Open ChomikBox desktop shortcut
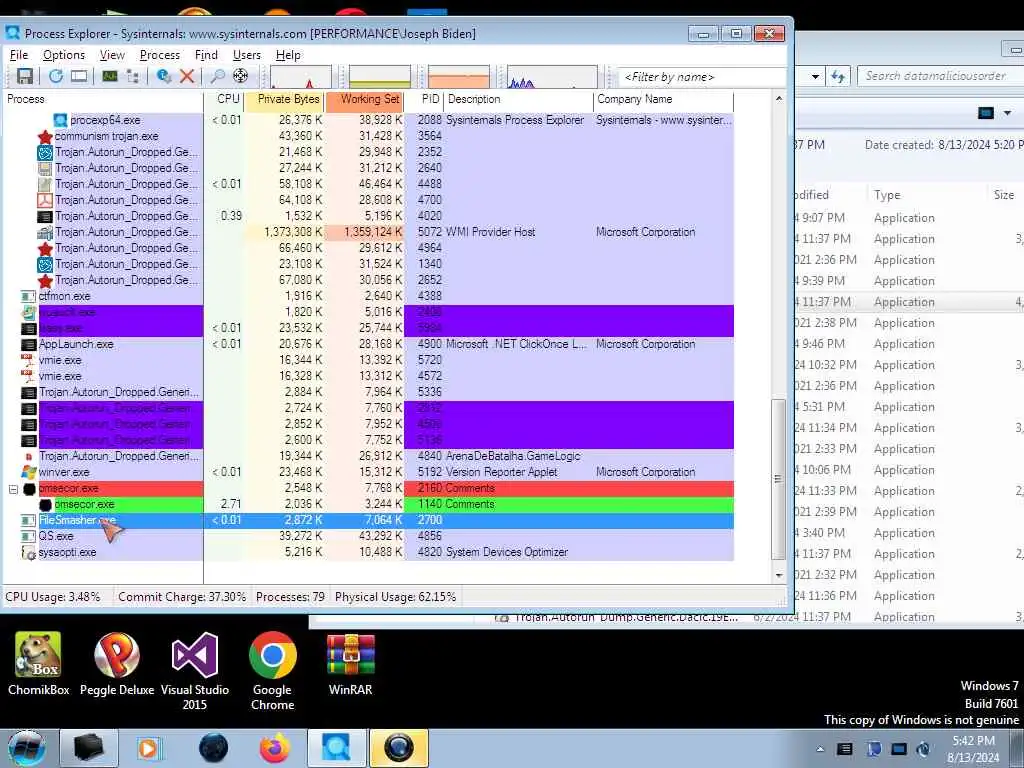 39,664
